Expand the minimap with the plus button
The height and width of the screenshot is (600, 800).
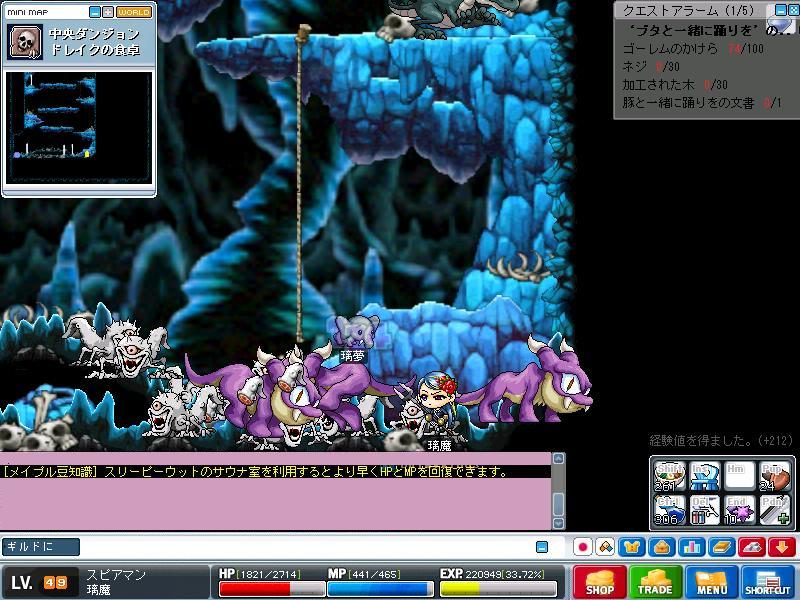(108, 12)
